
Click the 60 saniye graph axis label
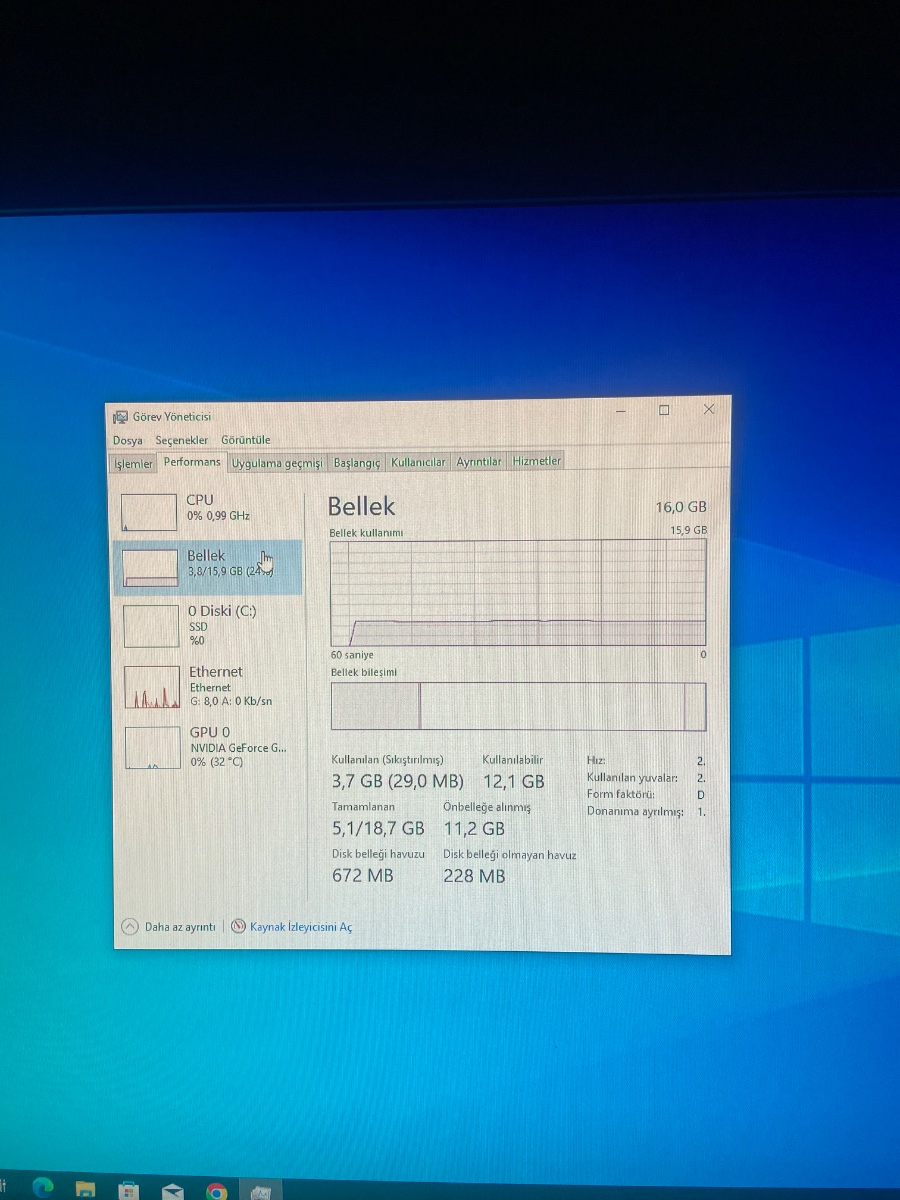click(350, 655)
